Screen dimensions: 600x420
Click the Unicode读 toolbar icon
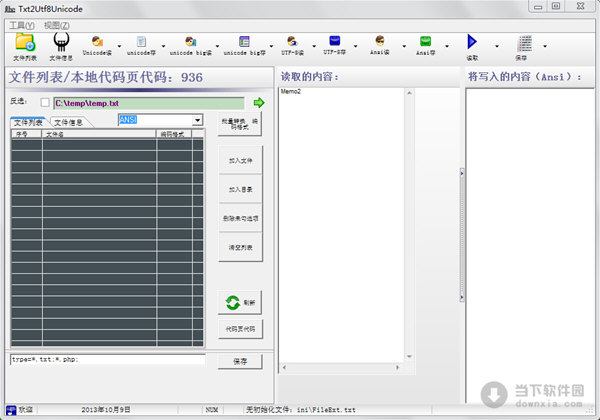[x=98, y=43]
